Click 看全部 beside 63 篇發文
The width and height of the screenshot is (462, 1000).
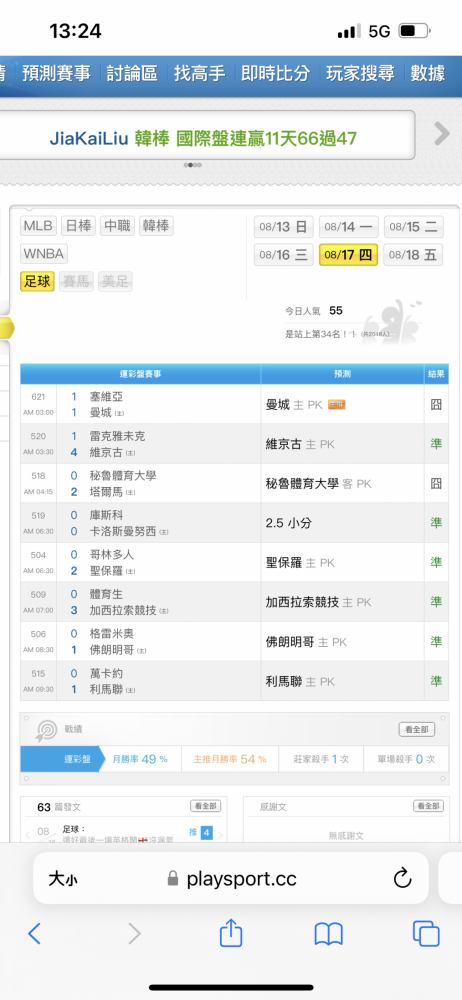click(x=205, y=806)
